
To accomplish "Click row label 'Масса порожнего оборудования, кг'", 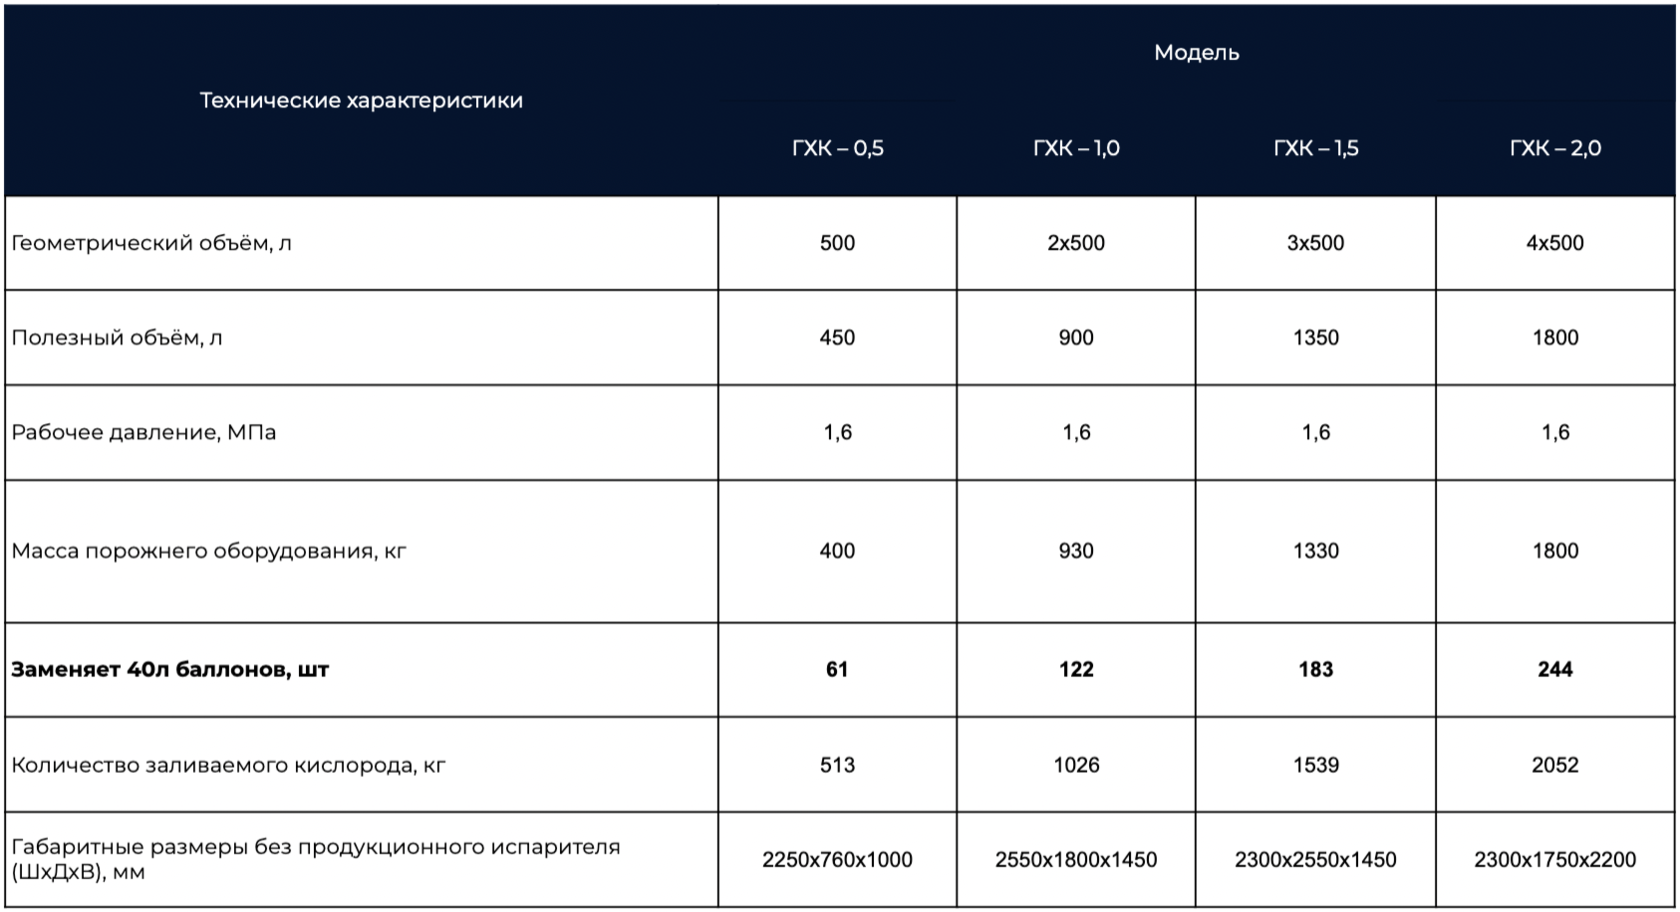I will (x=209, y=551).
